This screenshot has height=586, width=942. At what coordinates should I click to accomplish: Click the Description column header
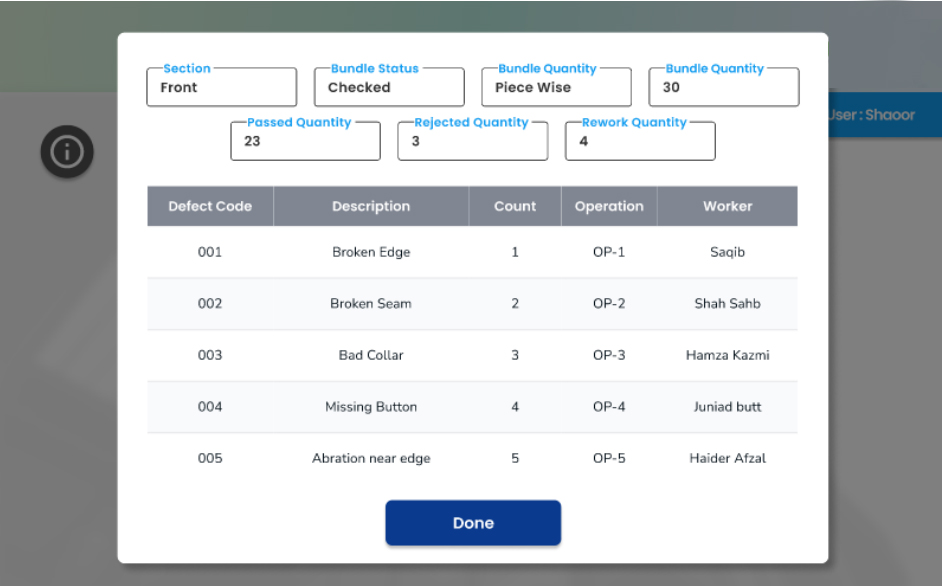point(371,206)
